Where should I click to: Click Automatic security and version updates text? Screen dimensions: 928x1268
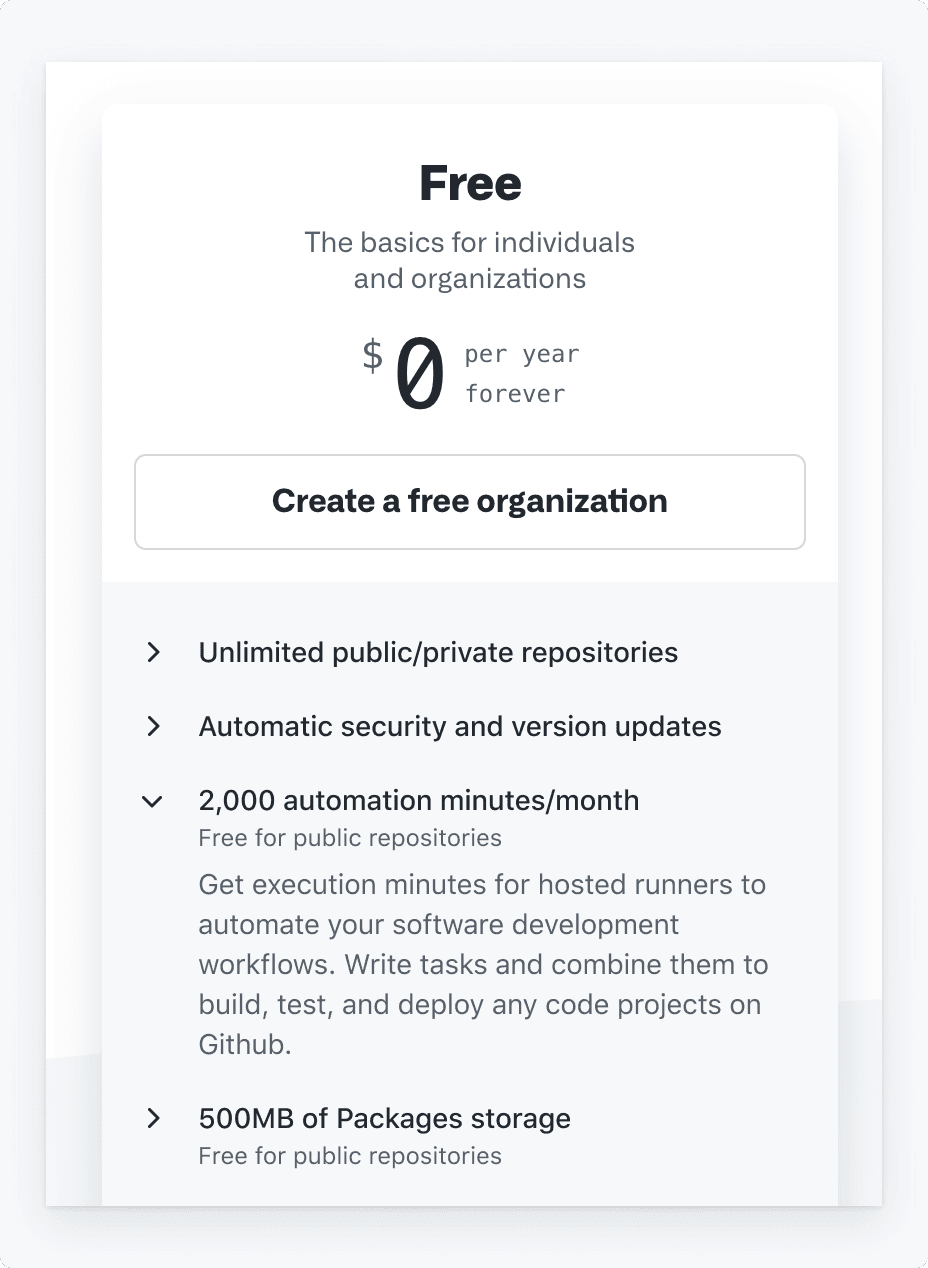(460, 727)
